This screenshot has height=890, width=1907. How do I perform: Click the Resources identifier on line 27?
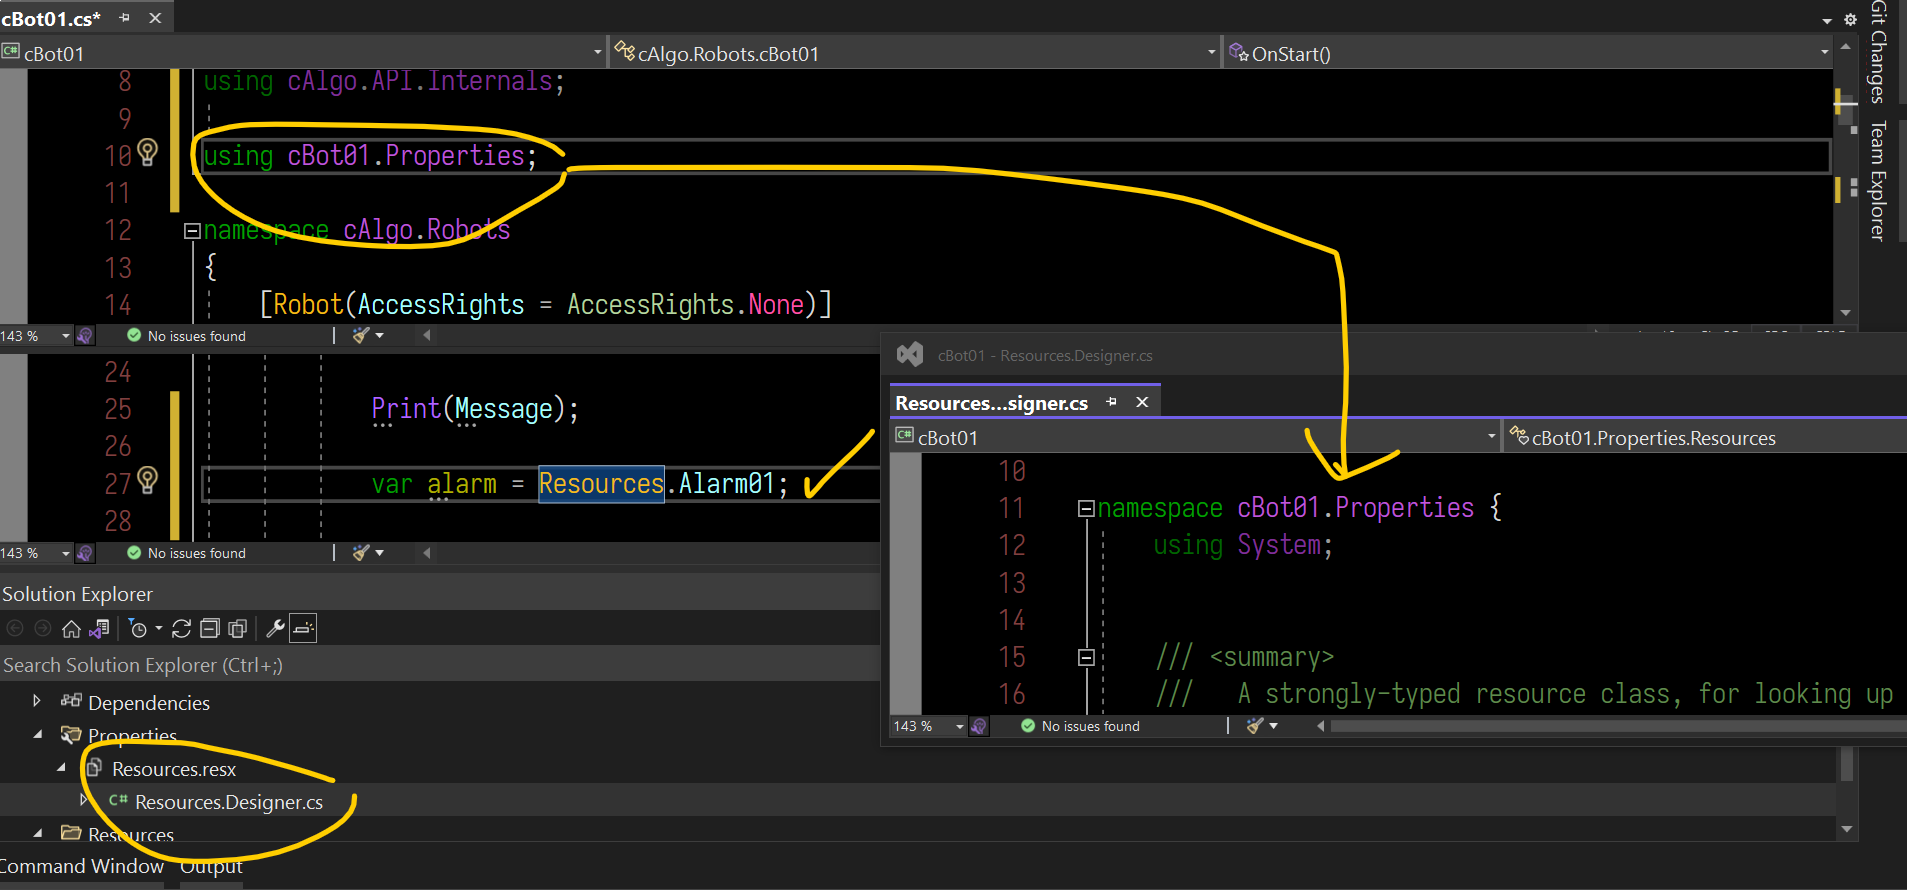601,484
